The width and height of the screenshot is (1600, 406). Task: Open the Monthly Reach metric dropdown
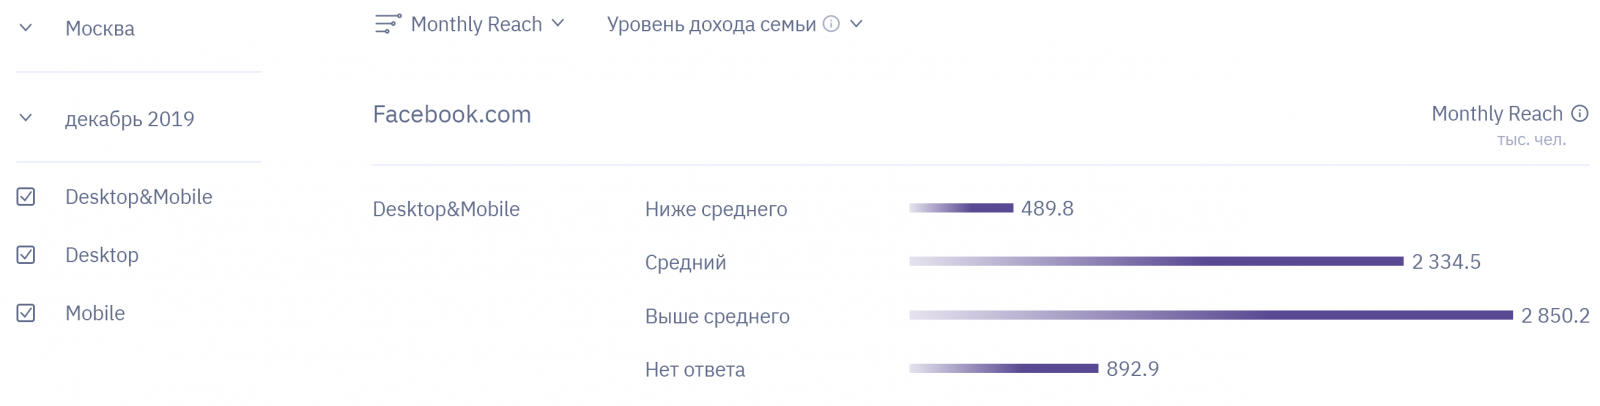pos(558,23)
